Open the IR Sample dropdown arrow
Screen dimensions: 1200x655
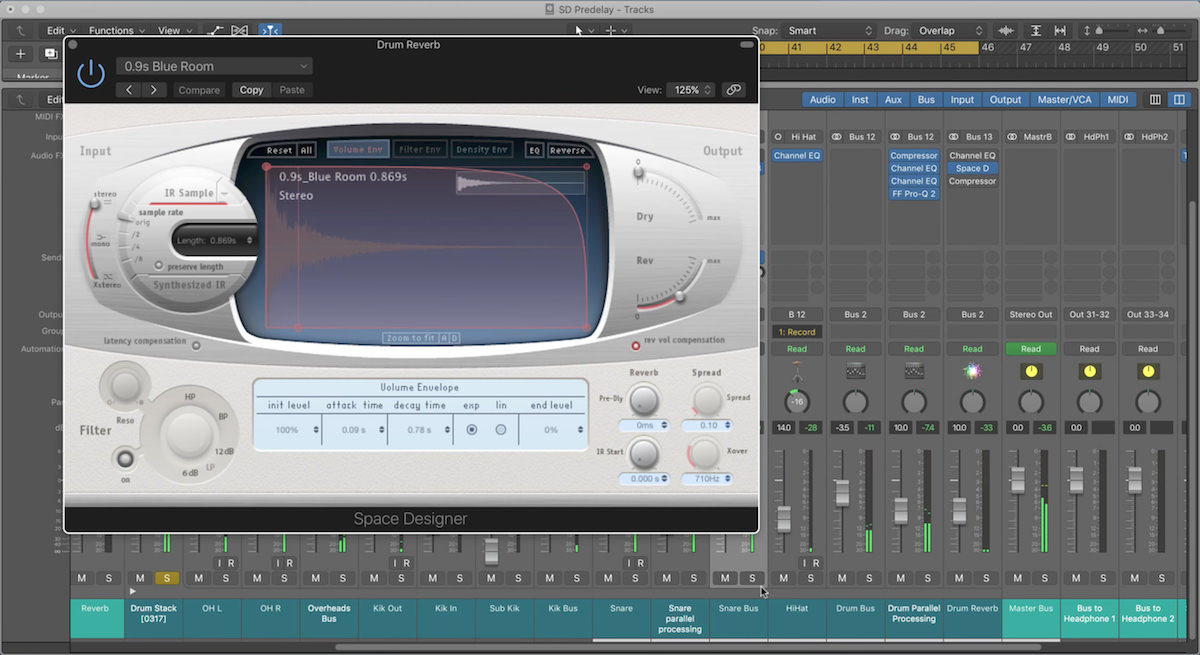tap(223, 193)
